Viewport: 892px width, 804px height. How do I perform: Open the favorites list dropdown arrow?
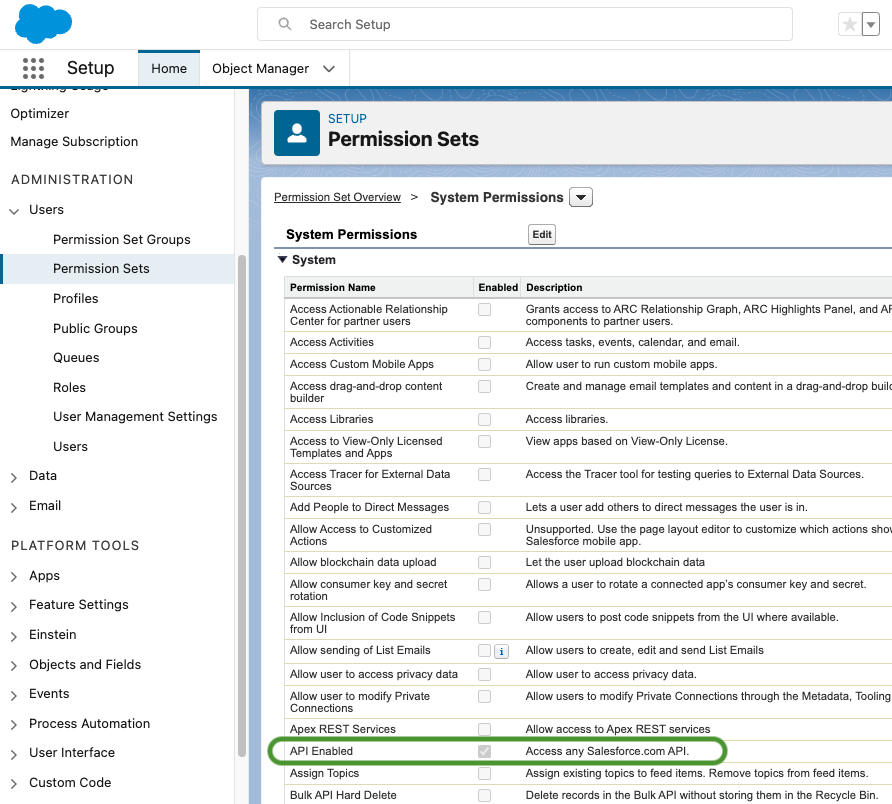tap(871, 24)
